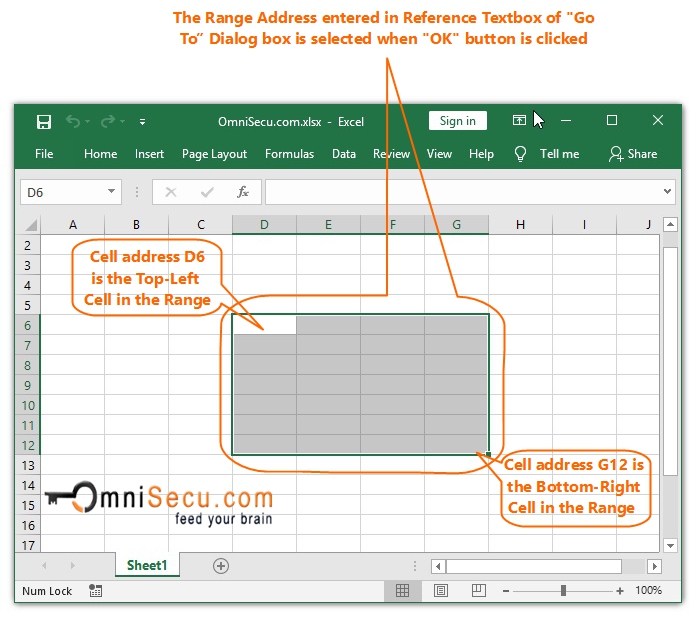Screen dimensions: 696x619
Task: Open the Data ribbon tab
Action: [x=344, y=154]
